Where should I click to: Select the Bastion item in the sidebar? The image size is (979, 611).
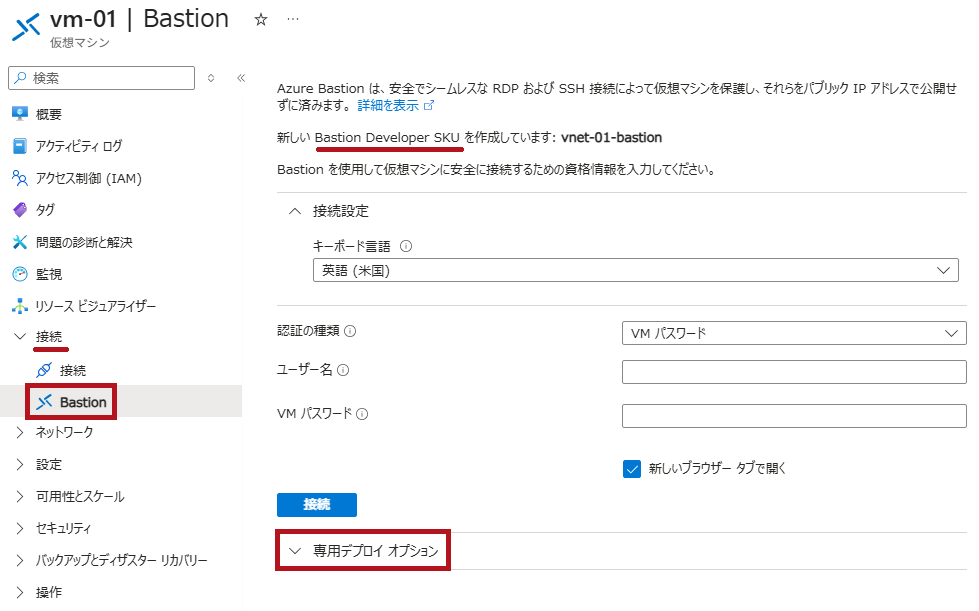(71, 402)
